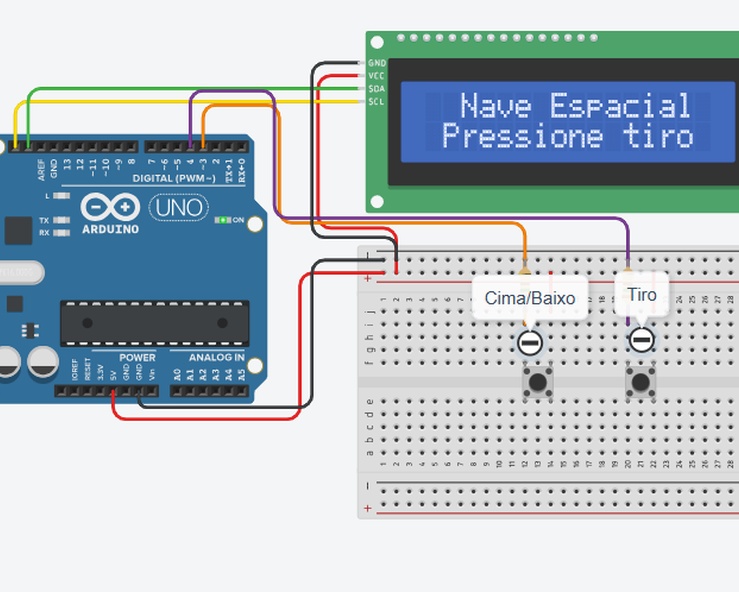
Task: Click the minus icon under Cima/Baixo label
Action: pos(530,343)
